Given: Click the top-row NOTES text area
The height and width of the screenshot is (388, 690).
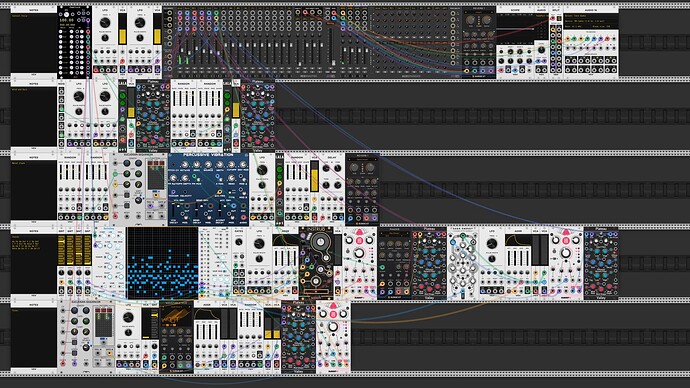Looking at the screenshot, I should pos(34,43).
